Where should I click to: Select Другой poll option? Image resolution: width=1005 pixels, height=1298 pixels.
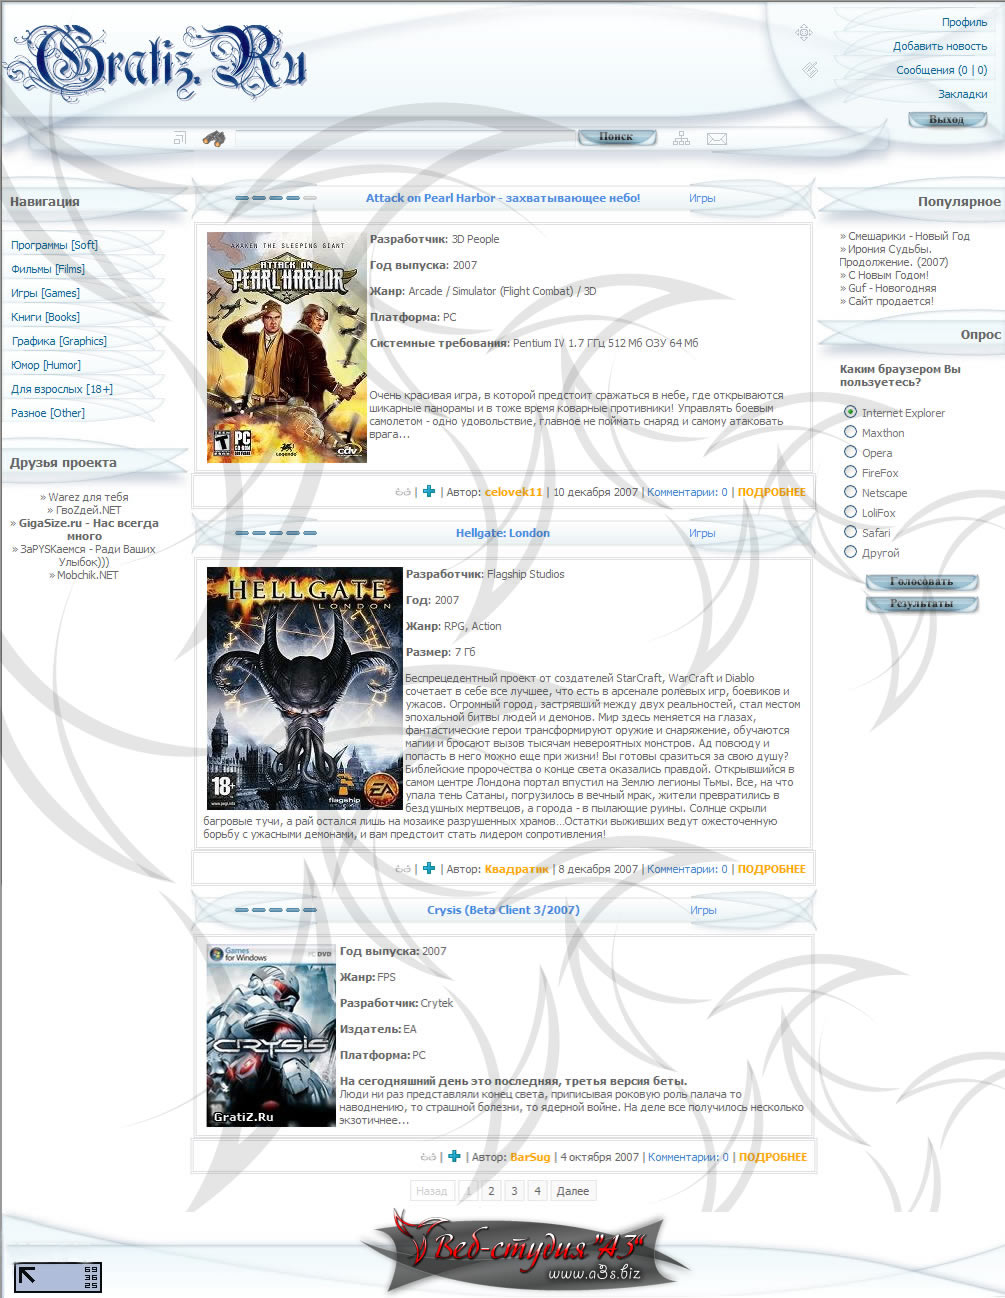(850, 552)
